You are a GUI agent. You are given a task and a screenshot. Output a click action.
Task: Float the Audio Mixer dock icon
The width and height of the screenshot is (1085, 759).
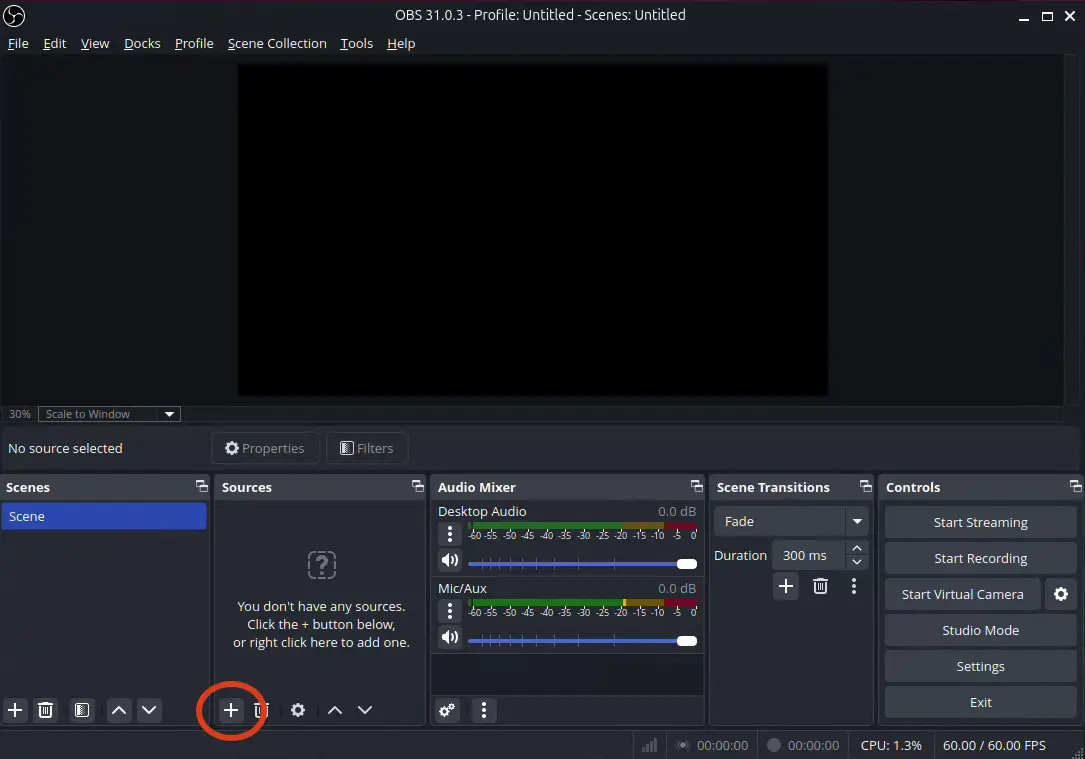coord(697,486)
